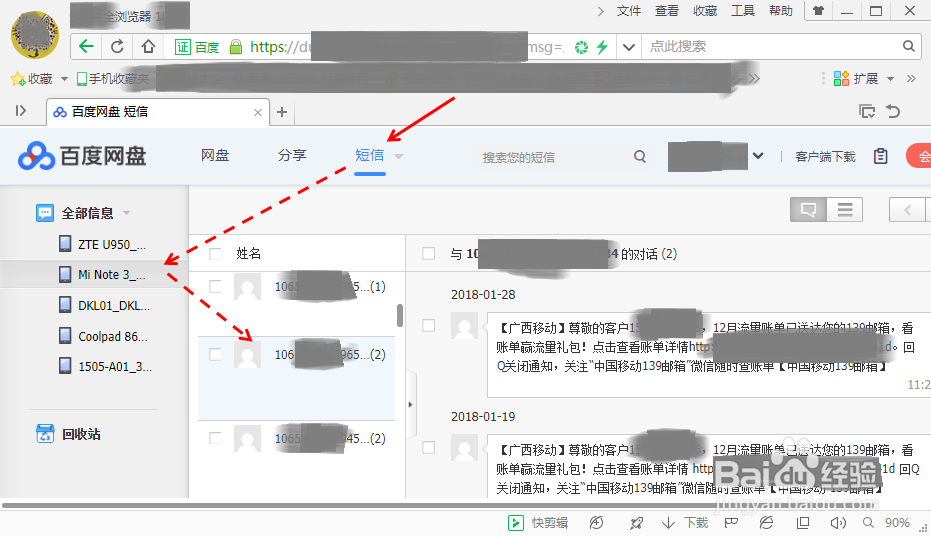Check the contact ending 45...(2) checkbox

(216, 438)
